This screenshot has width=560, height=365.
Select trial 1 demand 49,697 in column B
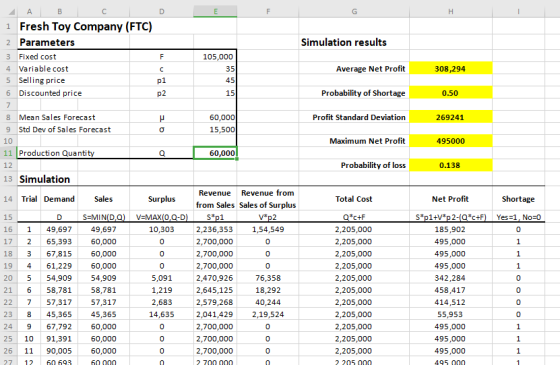click(x=59, y=229)
